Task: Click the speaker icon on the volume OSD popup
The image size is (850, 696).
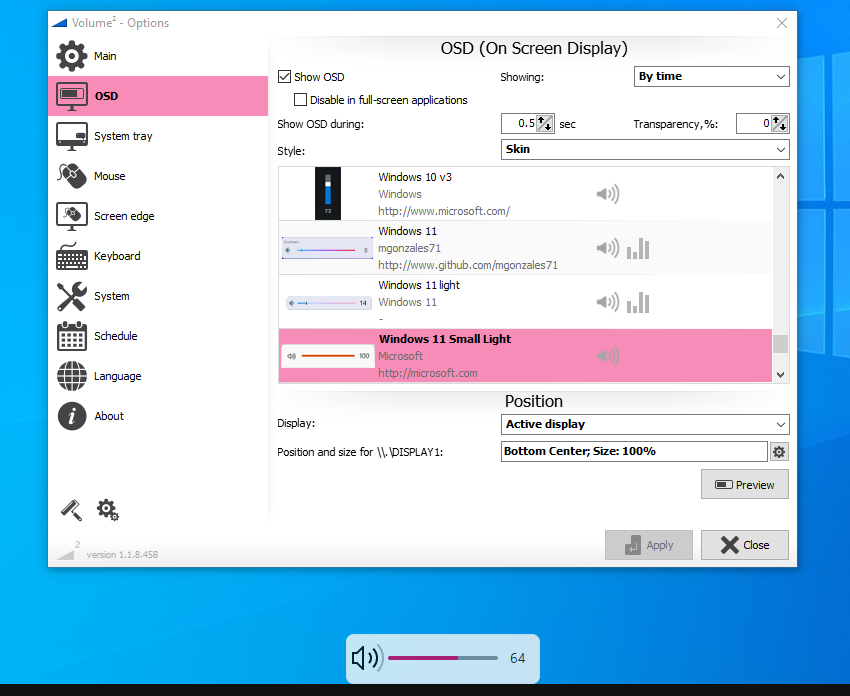Action: pos(367,658)
